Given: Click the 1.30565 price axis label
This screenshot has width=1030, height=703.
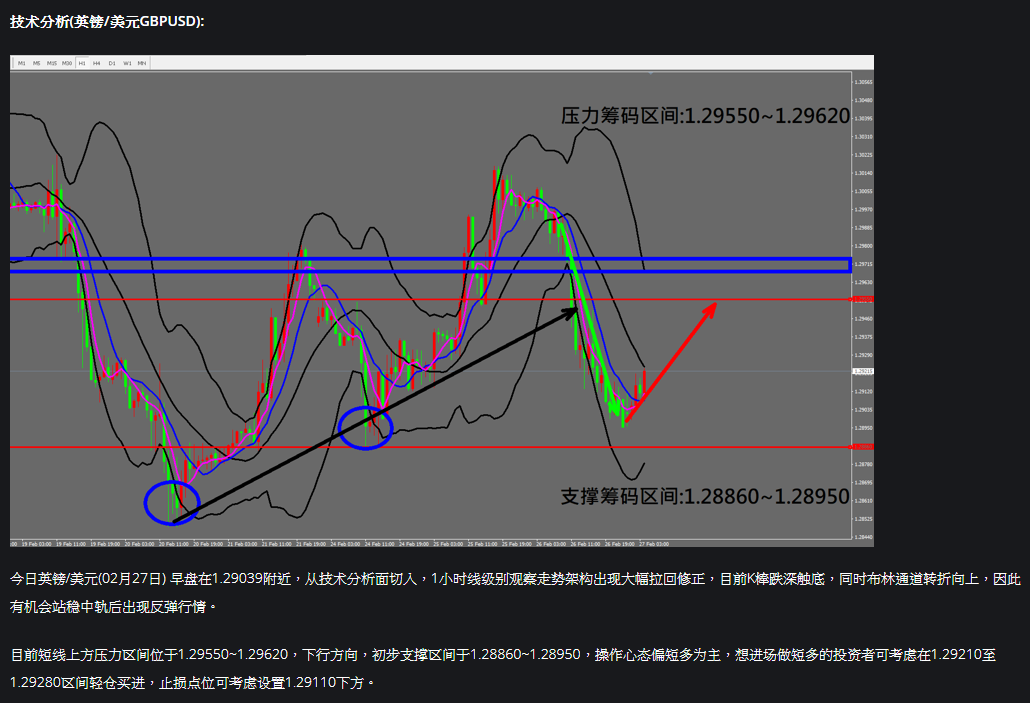Looking at the screenshot, I should 863,82.
